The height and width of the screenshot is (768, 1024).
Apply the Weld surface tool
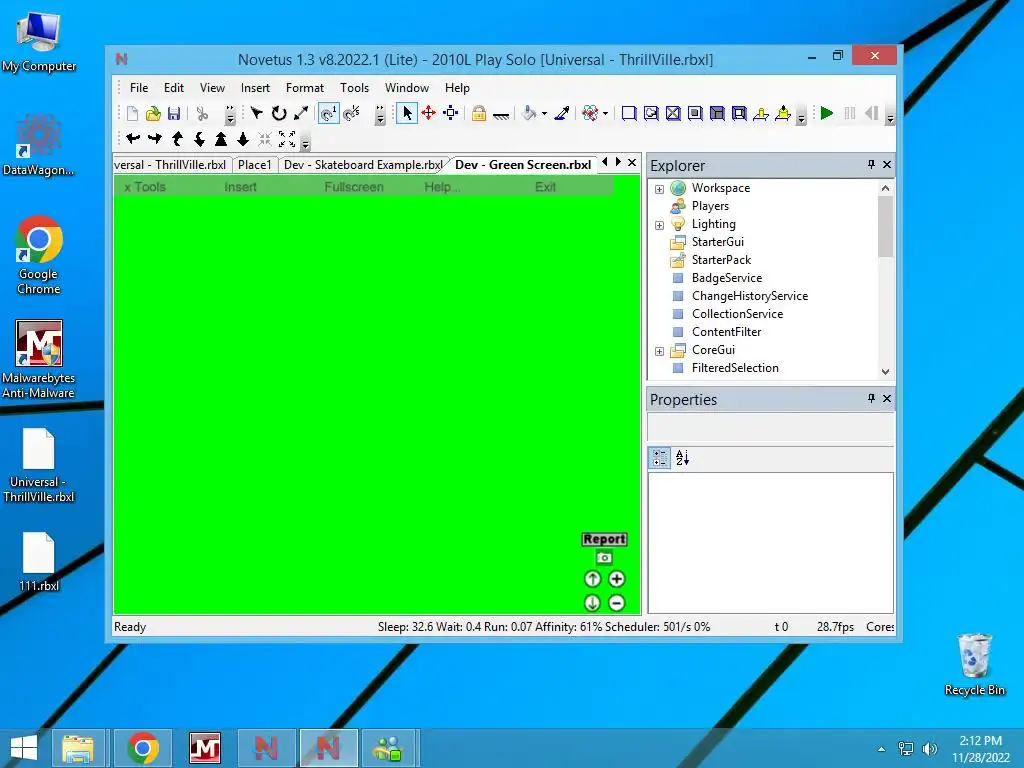[673, 114]
